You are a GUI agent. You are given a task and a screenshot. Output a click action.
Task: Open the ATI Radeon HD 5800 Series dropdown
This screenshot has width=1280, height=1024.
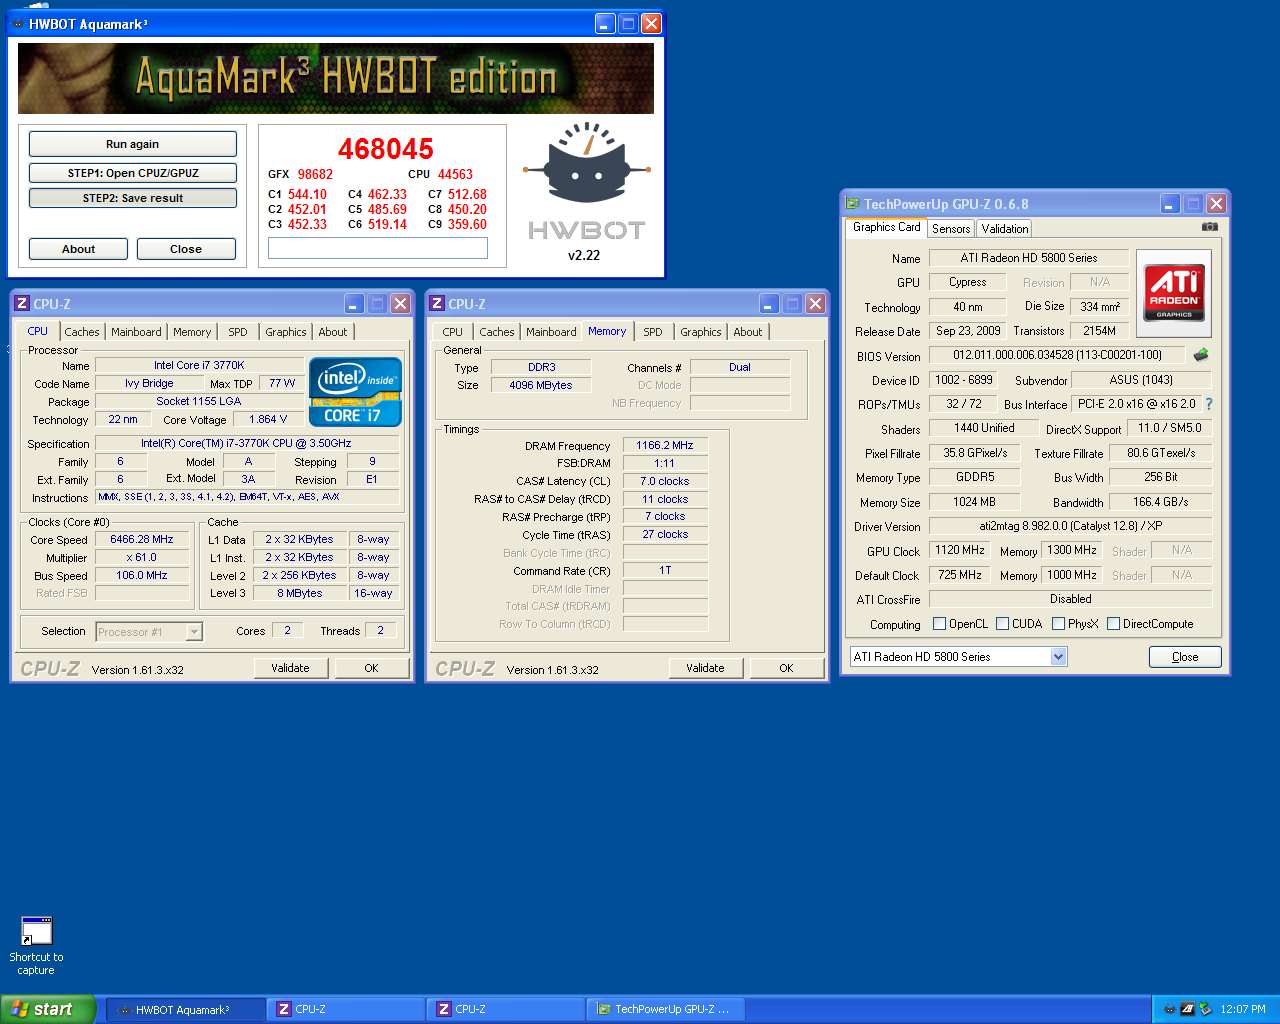pyautogui.click(x=1058, y=657)
